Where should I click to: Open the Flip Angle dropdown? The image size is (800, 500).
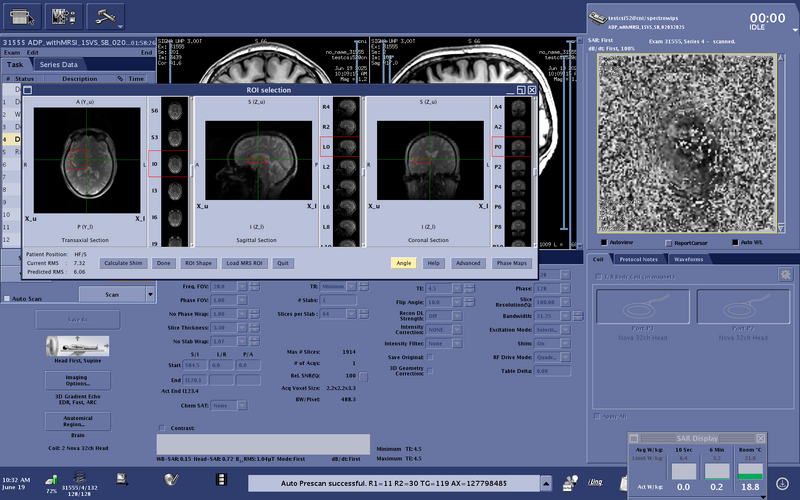(457, 302)
